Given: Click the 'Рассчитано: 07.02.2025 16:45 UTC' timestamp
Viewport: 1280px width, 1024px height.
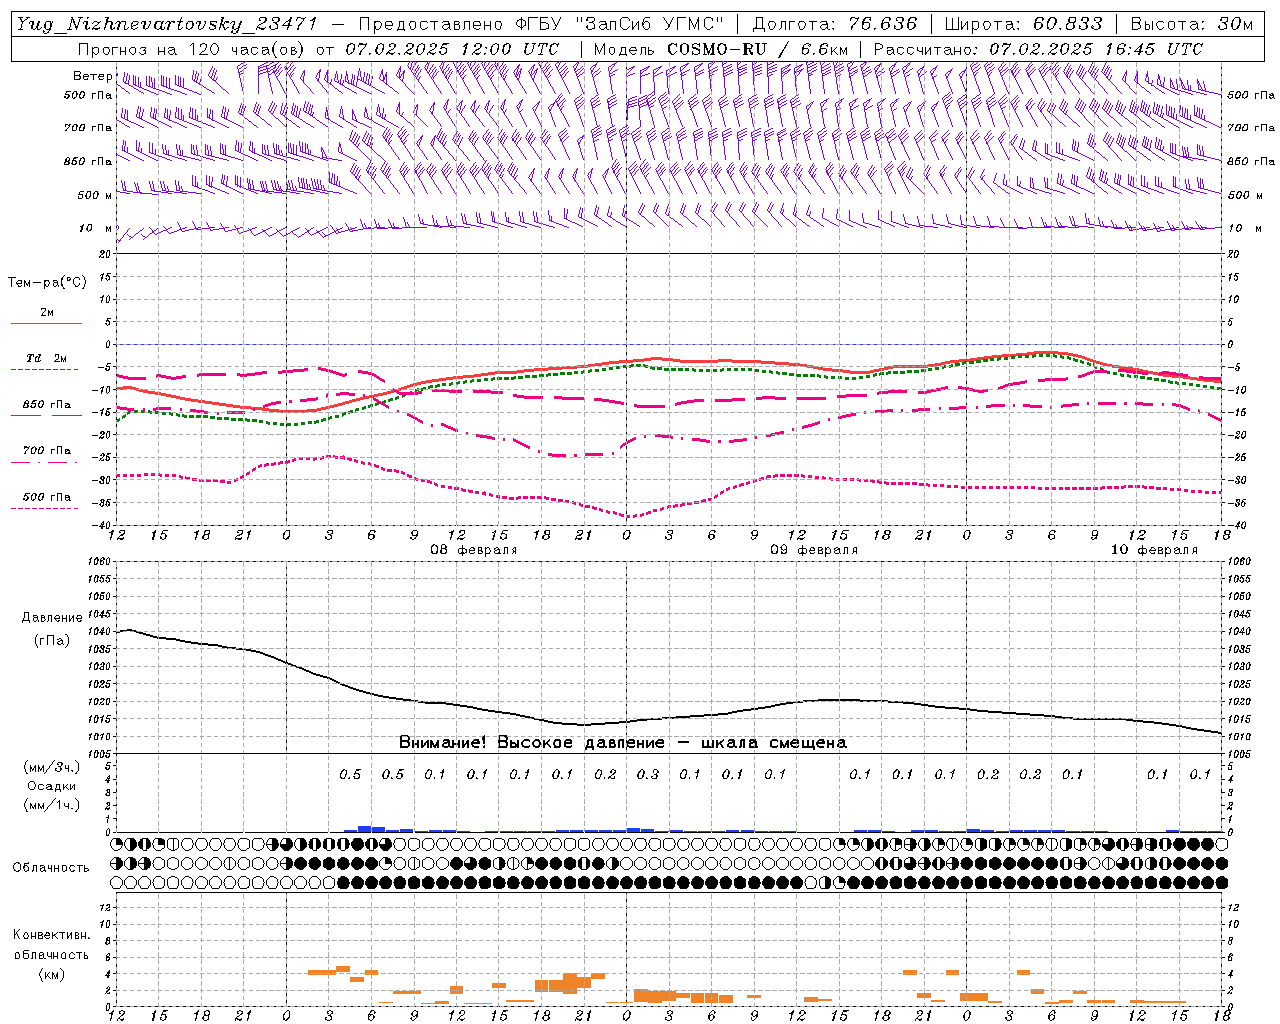Looking at the screenshot, I should (x=1038, y=49).
